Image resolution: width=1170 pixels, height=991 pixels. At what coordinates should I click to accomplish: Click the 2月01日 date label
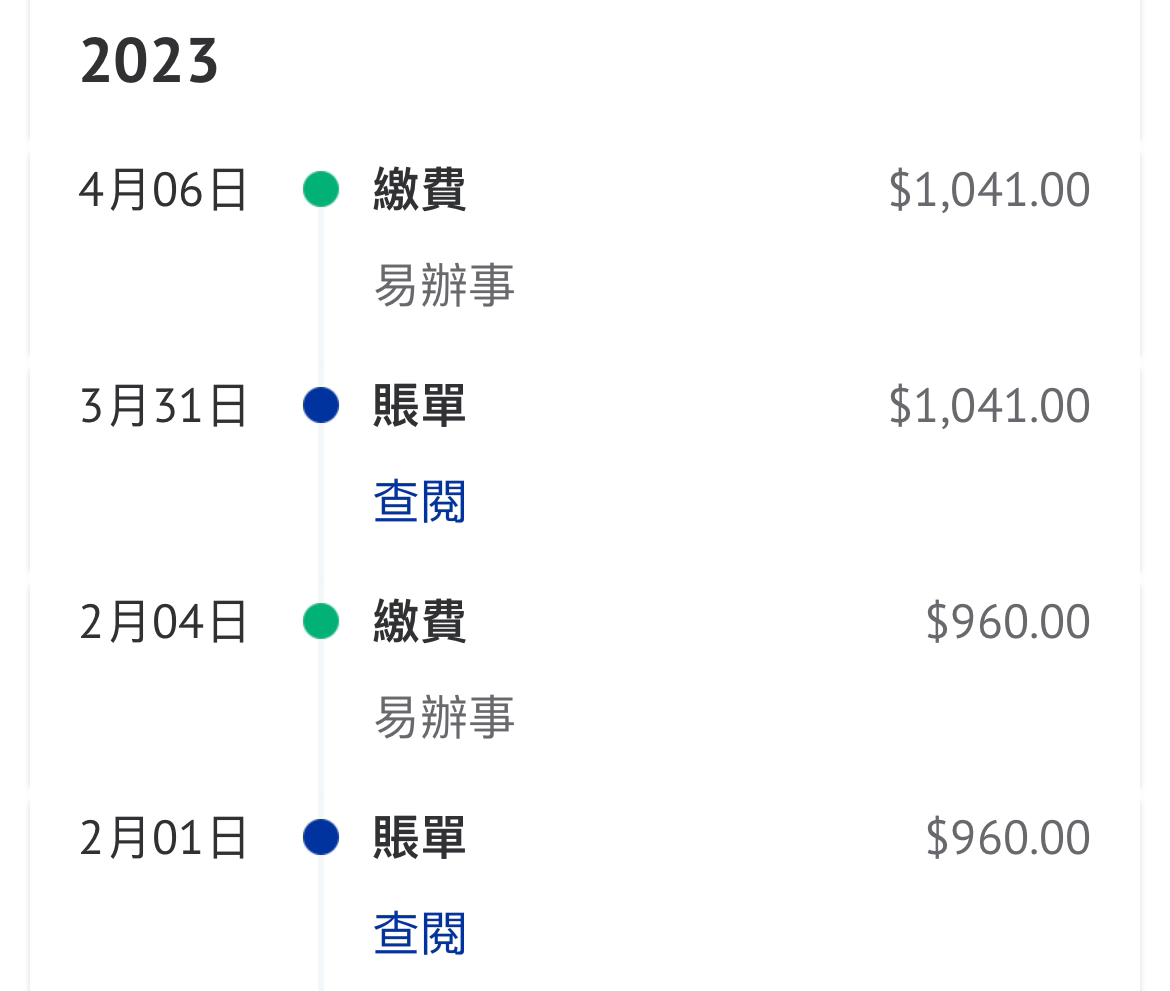[163, 837]
